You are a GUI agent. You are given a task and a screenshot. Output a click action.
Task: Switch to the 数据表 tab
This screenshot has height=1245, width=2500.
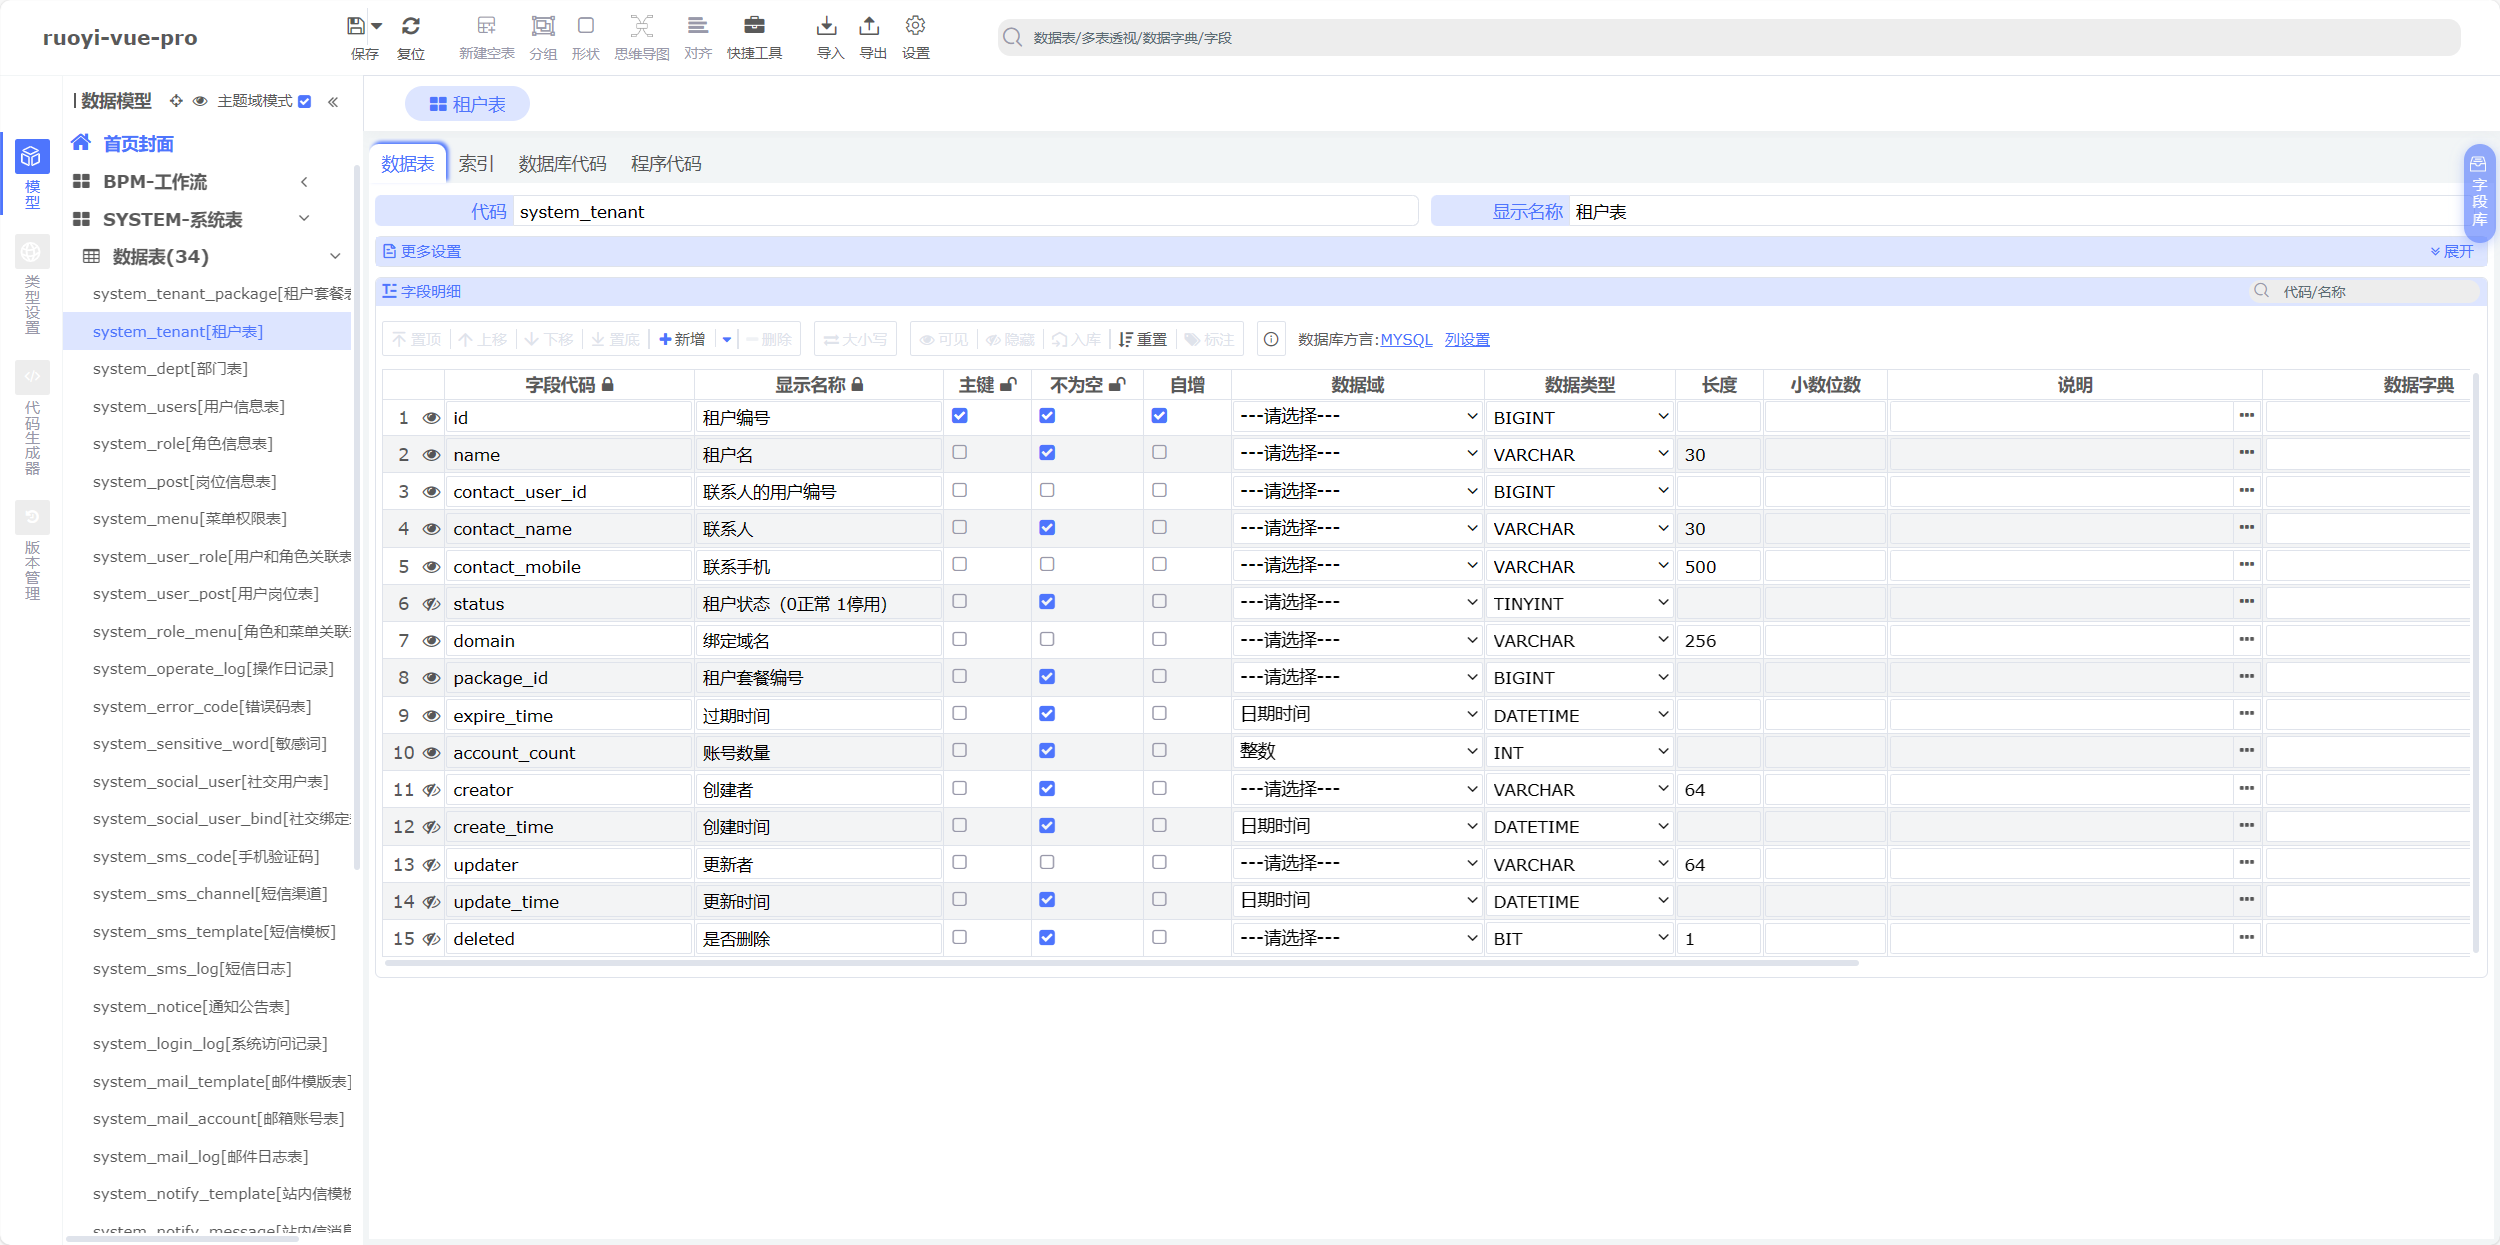click(407, 164)
